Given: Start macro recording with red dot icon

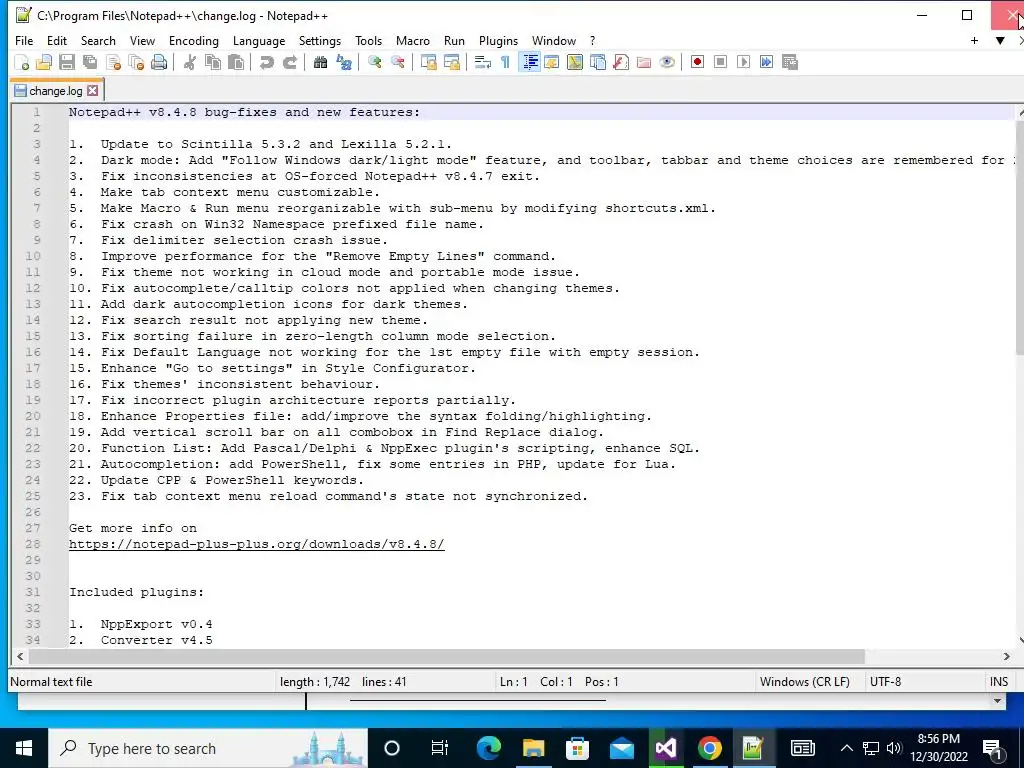Looking at the screenshot, I should [697, 63].
